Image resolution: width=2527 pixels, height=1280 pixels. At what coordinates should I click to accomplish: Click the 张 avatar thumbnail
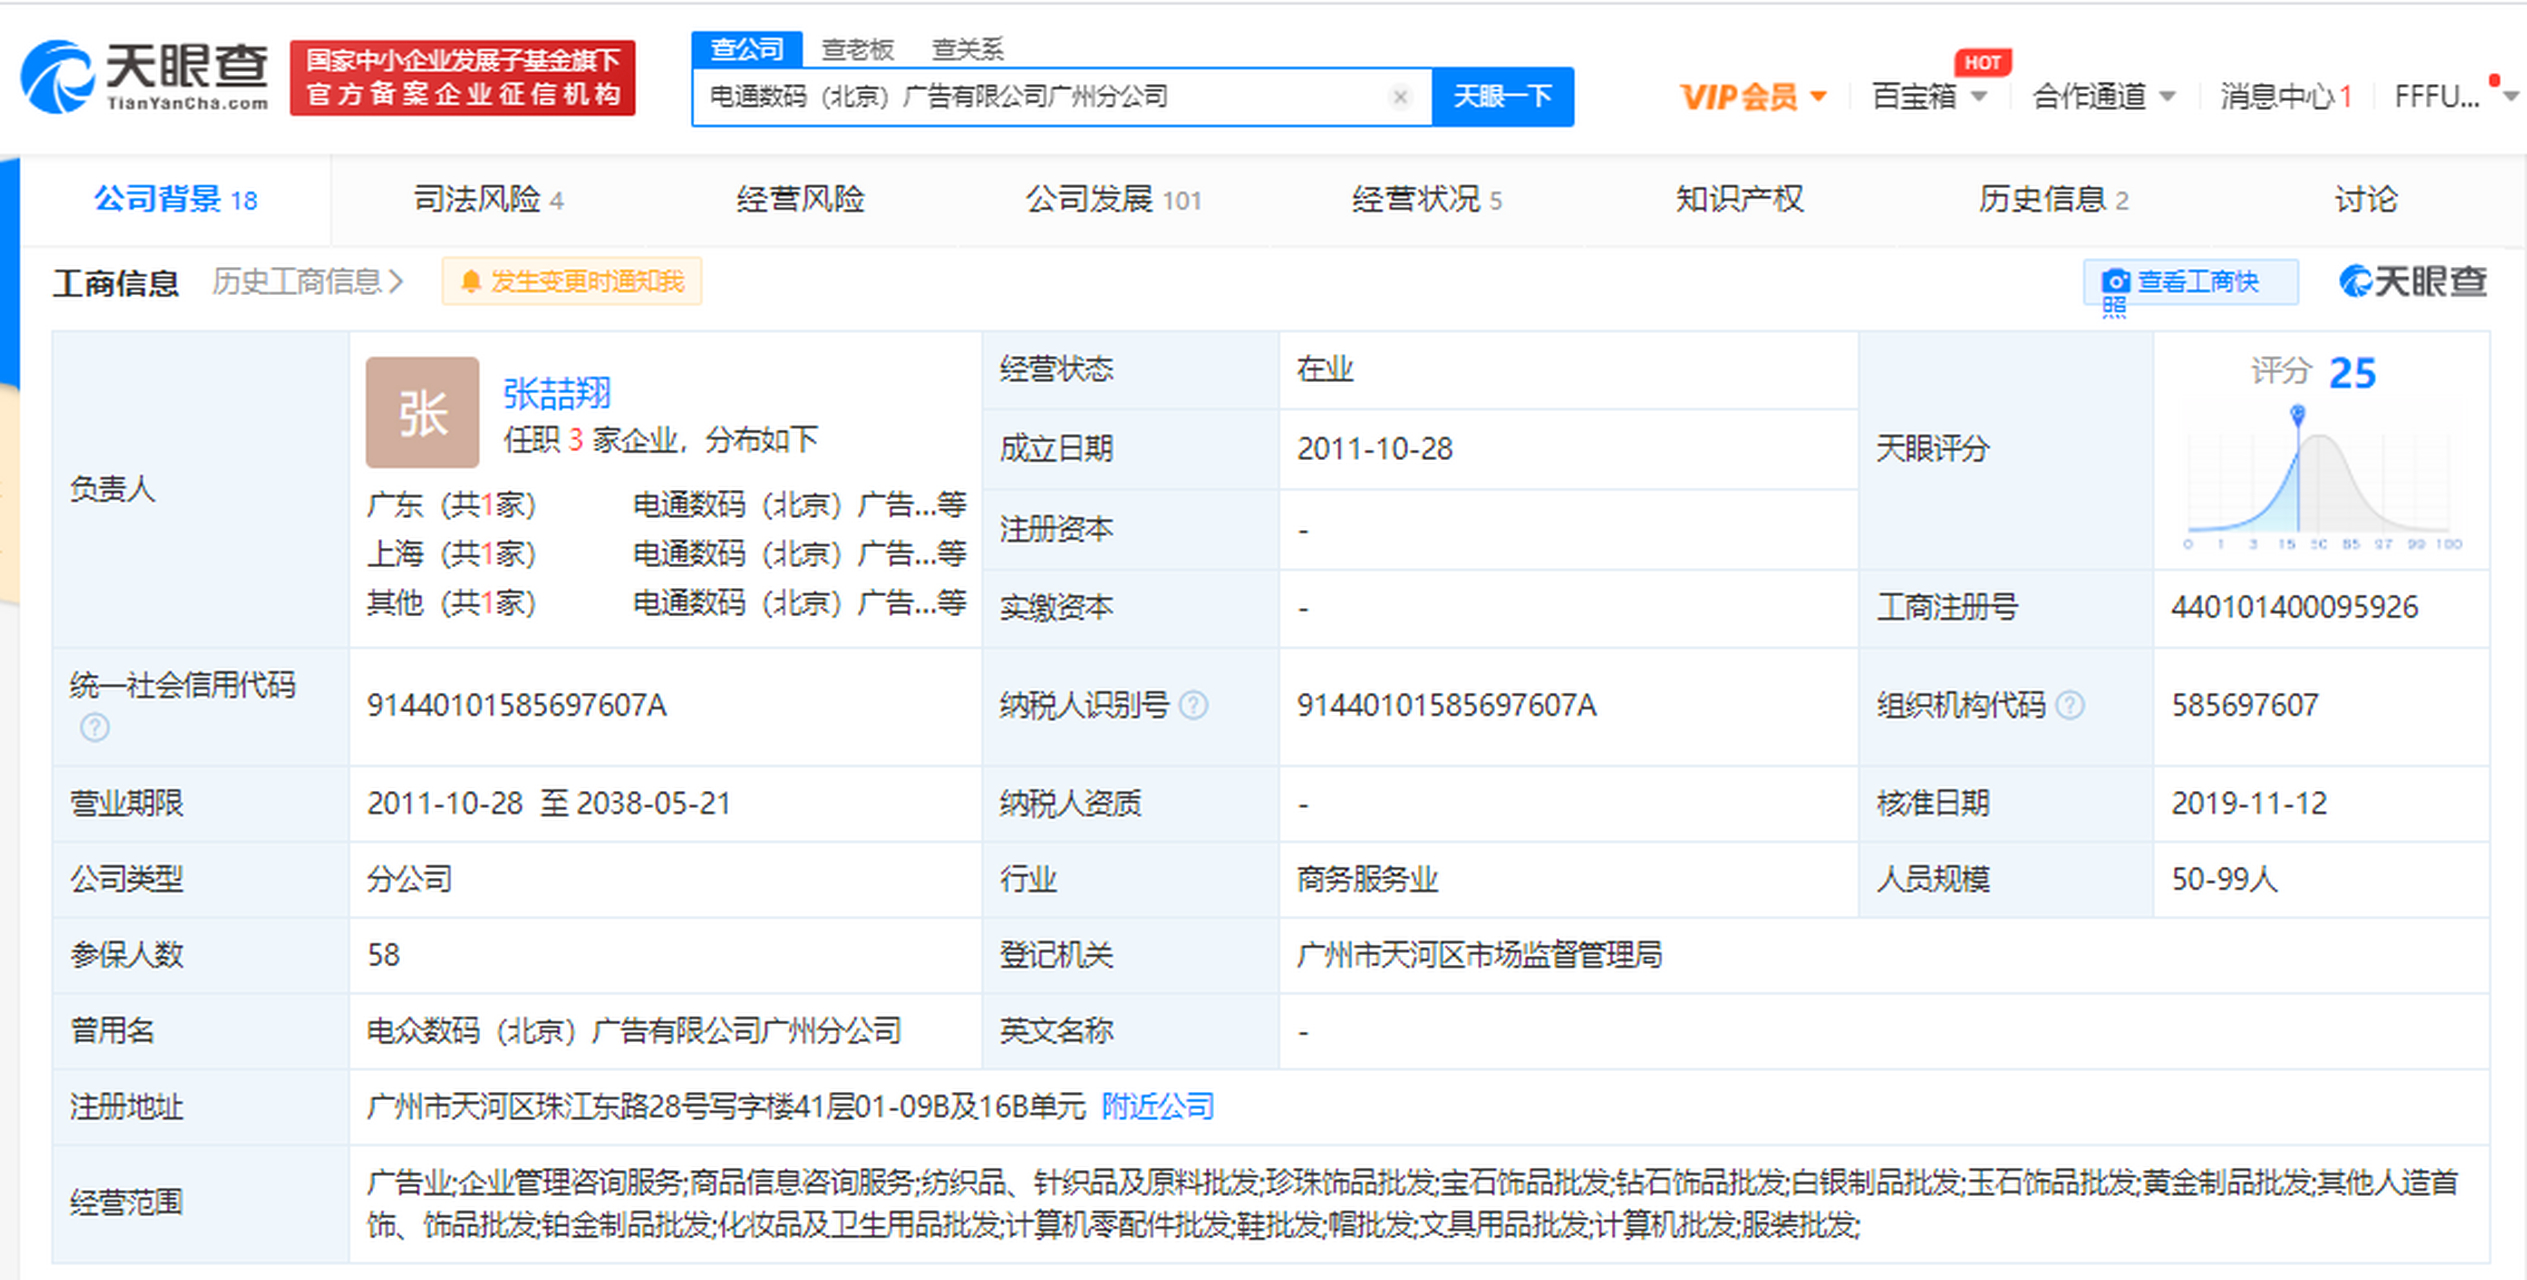pos(422,412)
